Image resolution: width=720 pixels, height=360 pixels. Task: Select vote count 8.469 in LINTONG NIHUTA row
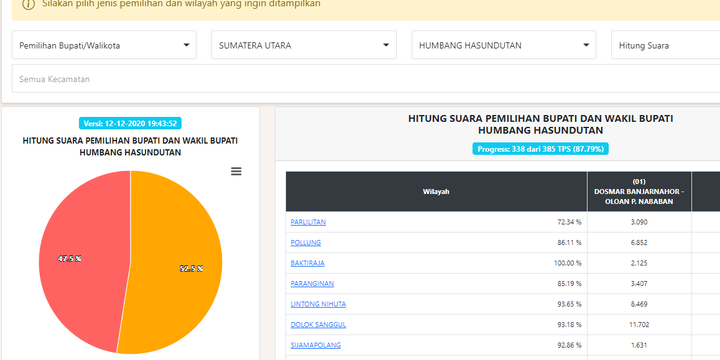tap(639, 304)
